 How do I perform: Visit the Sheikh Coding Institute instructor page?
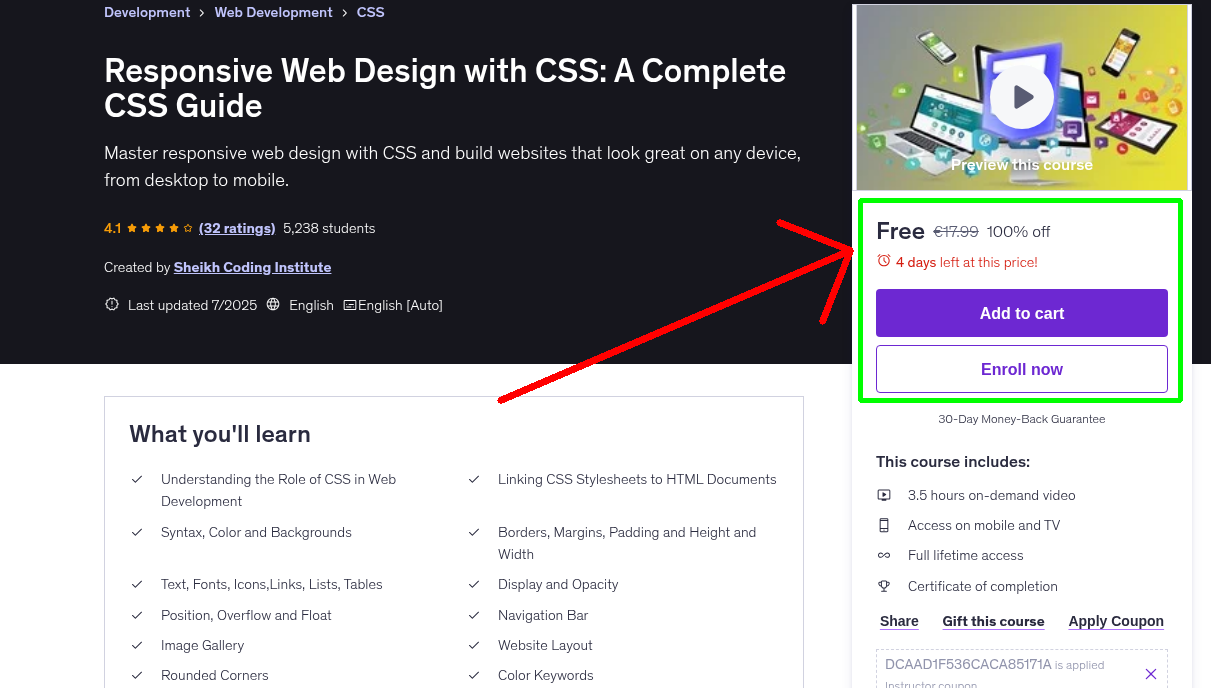click(x=252, y=267)
